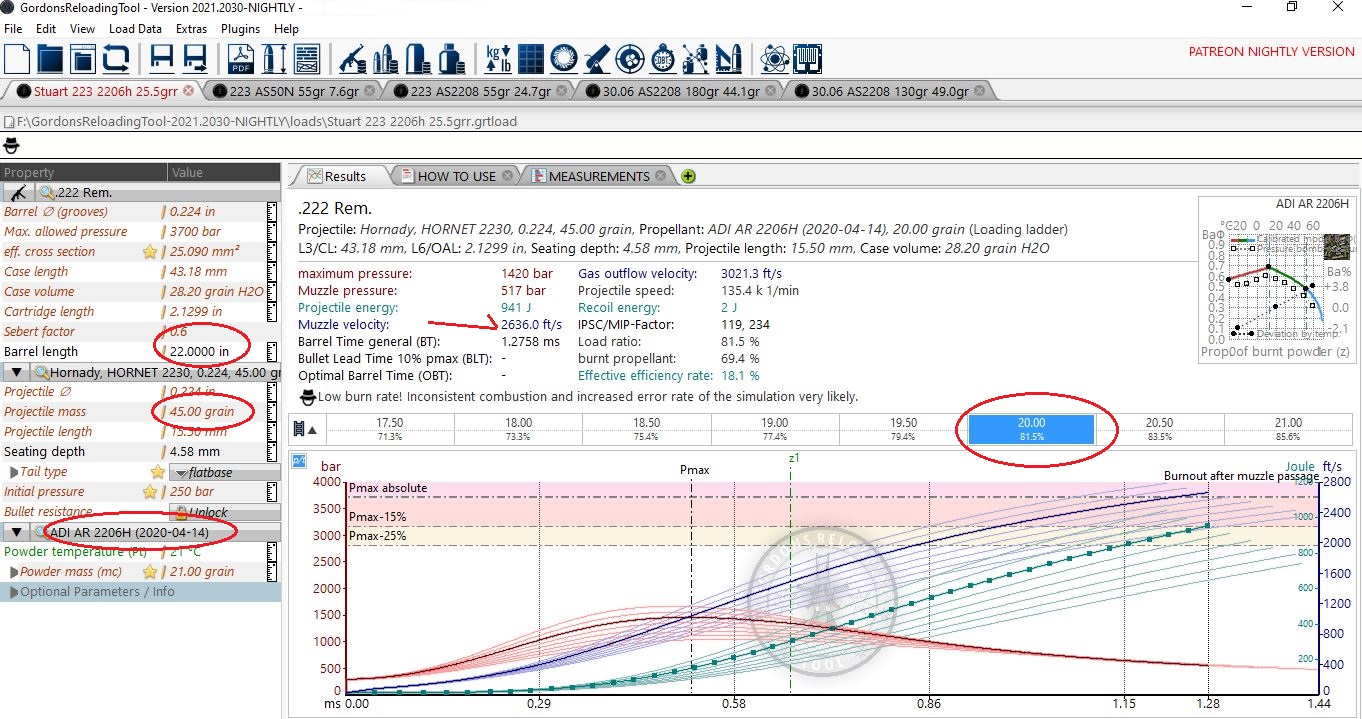
Task: Click the save file floppy icon
Action: coord(162,59)
